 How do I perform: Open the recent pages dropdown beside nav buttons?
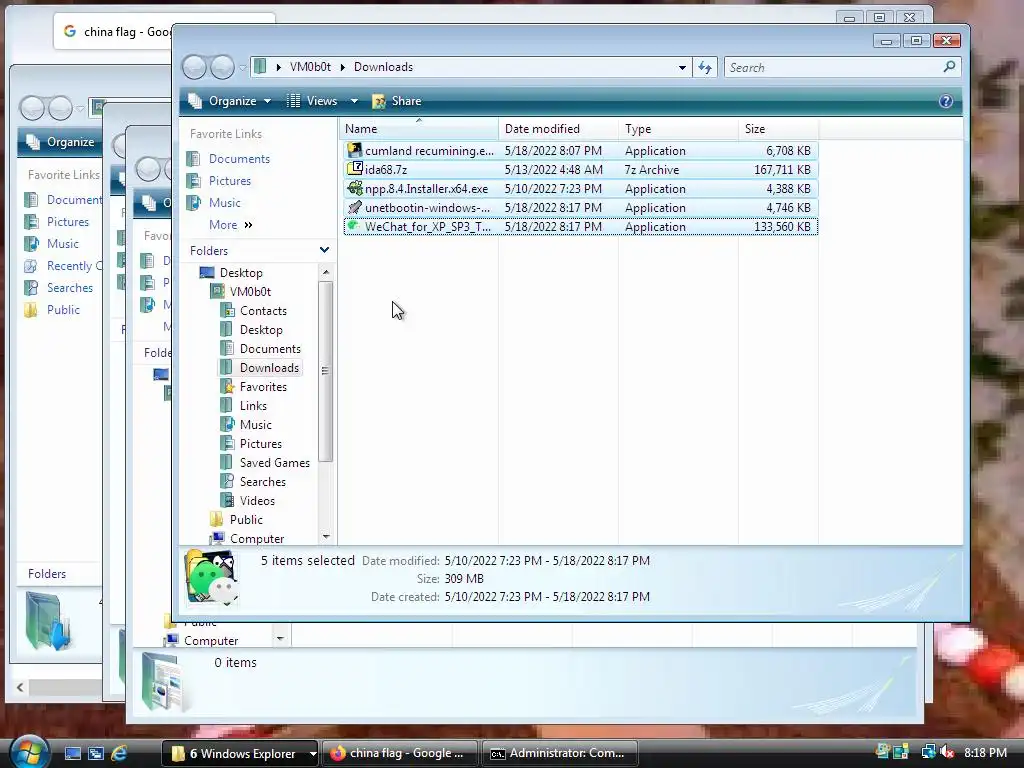click(243, 67)
